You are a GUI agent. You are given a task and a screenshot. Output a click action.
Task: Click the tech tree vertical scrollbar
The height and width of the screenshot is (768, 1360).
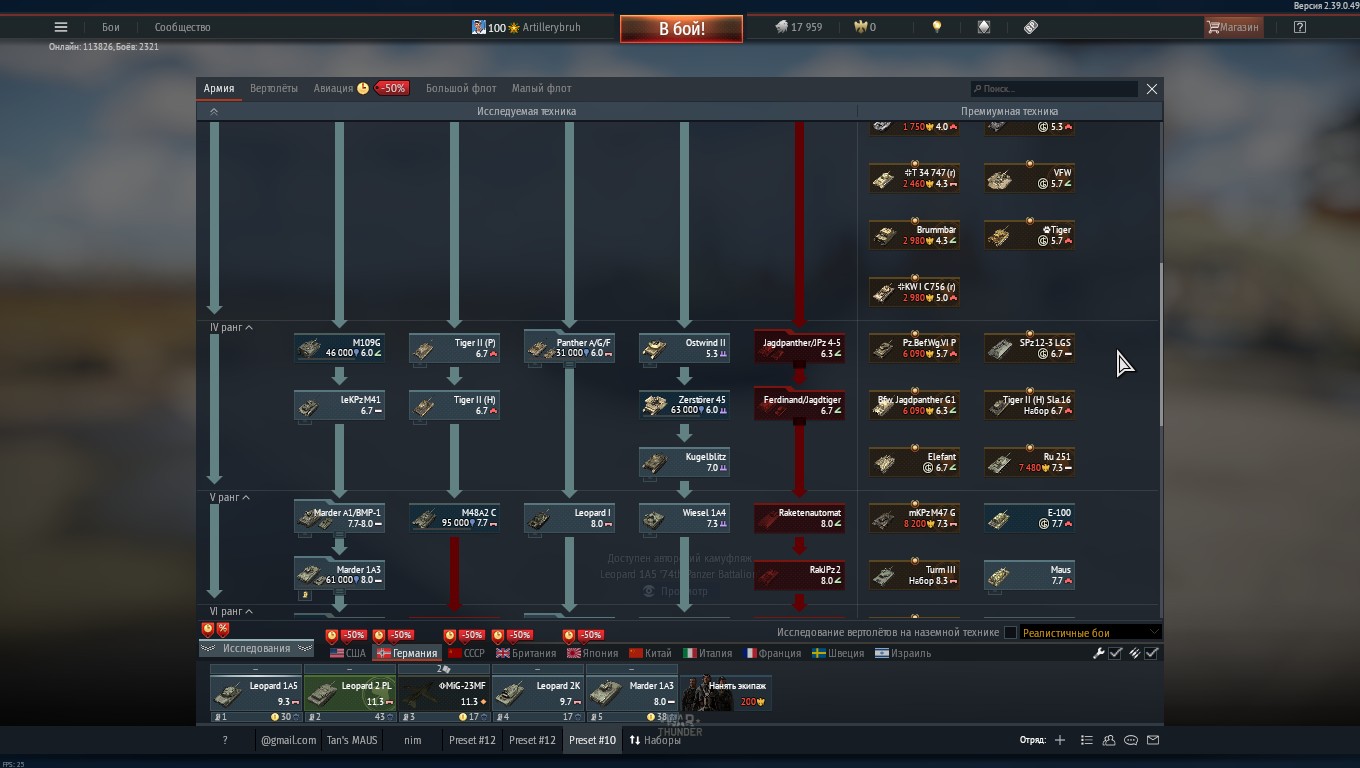1160,345
